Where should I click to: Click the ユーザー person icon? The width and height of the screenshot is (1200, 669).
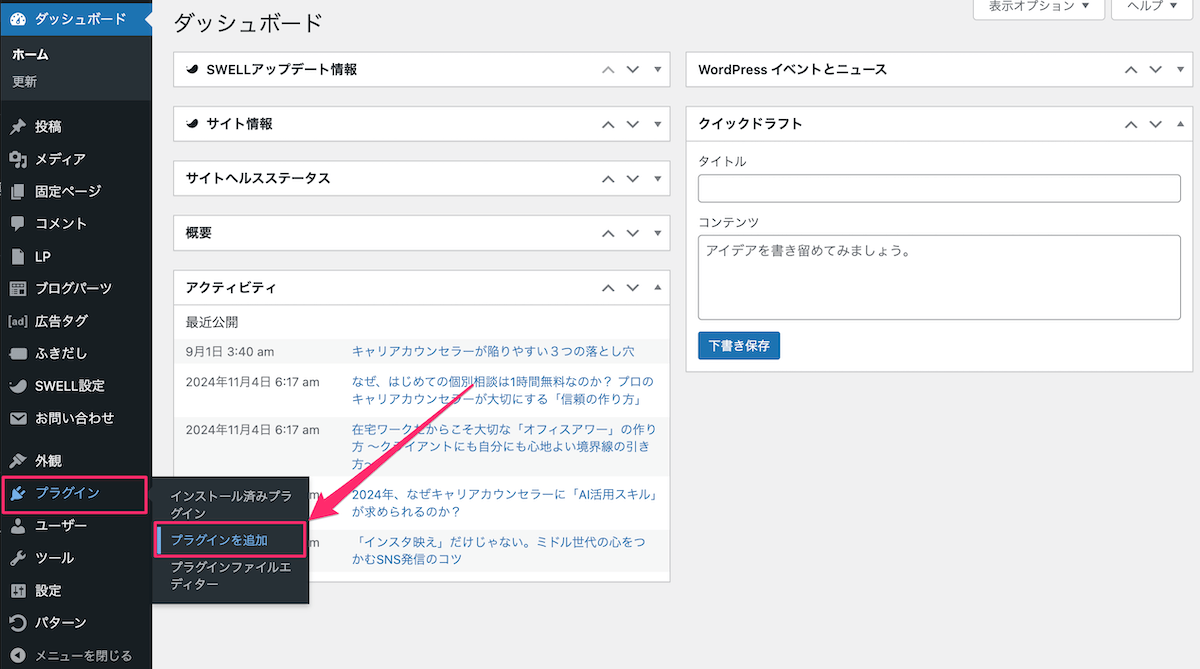17,526
